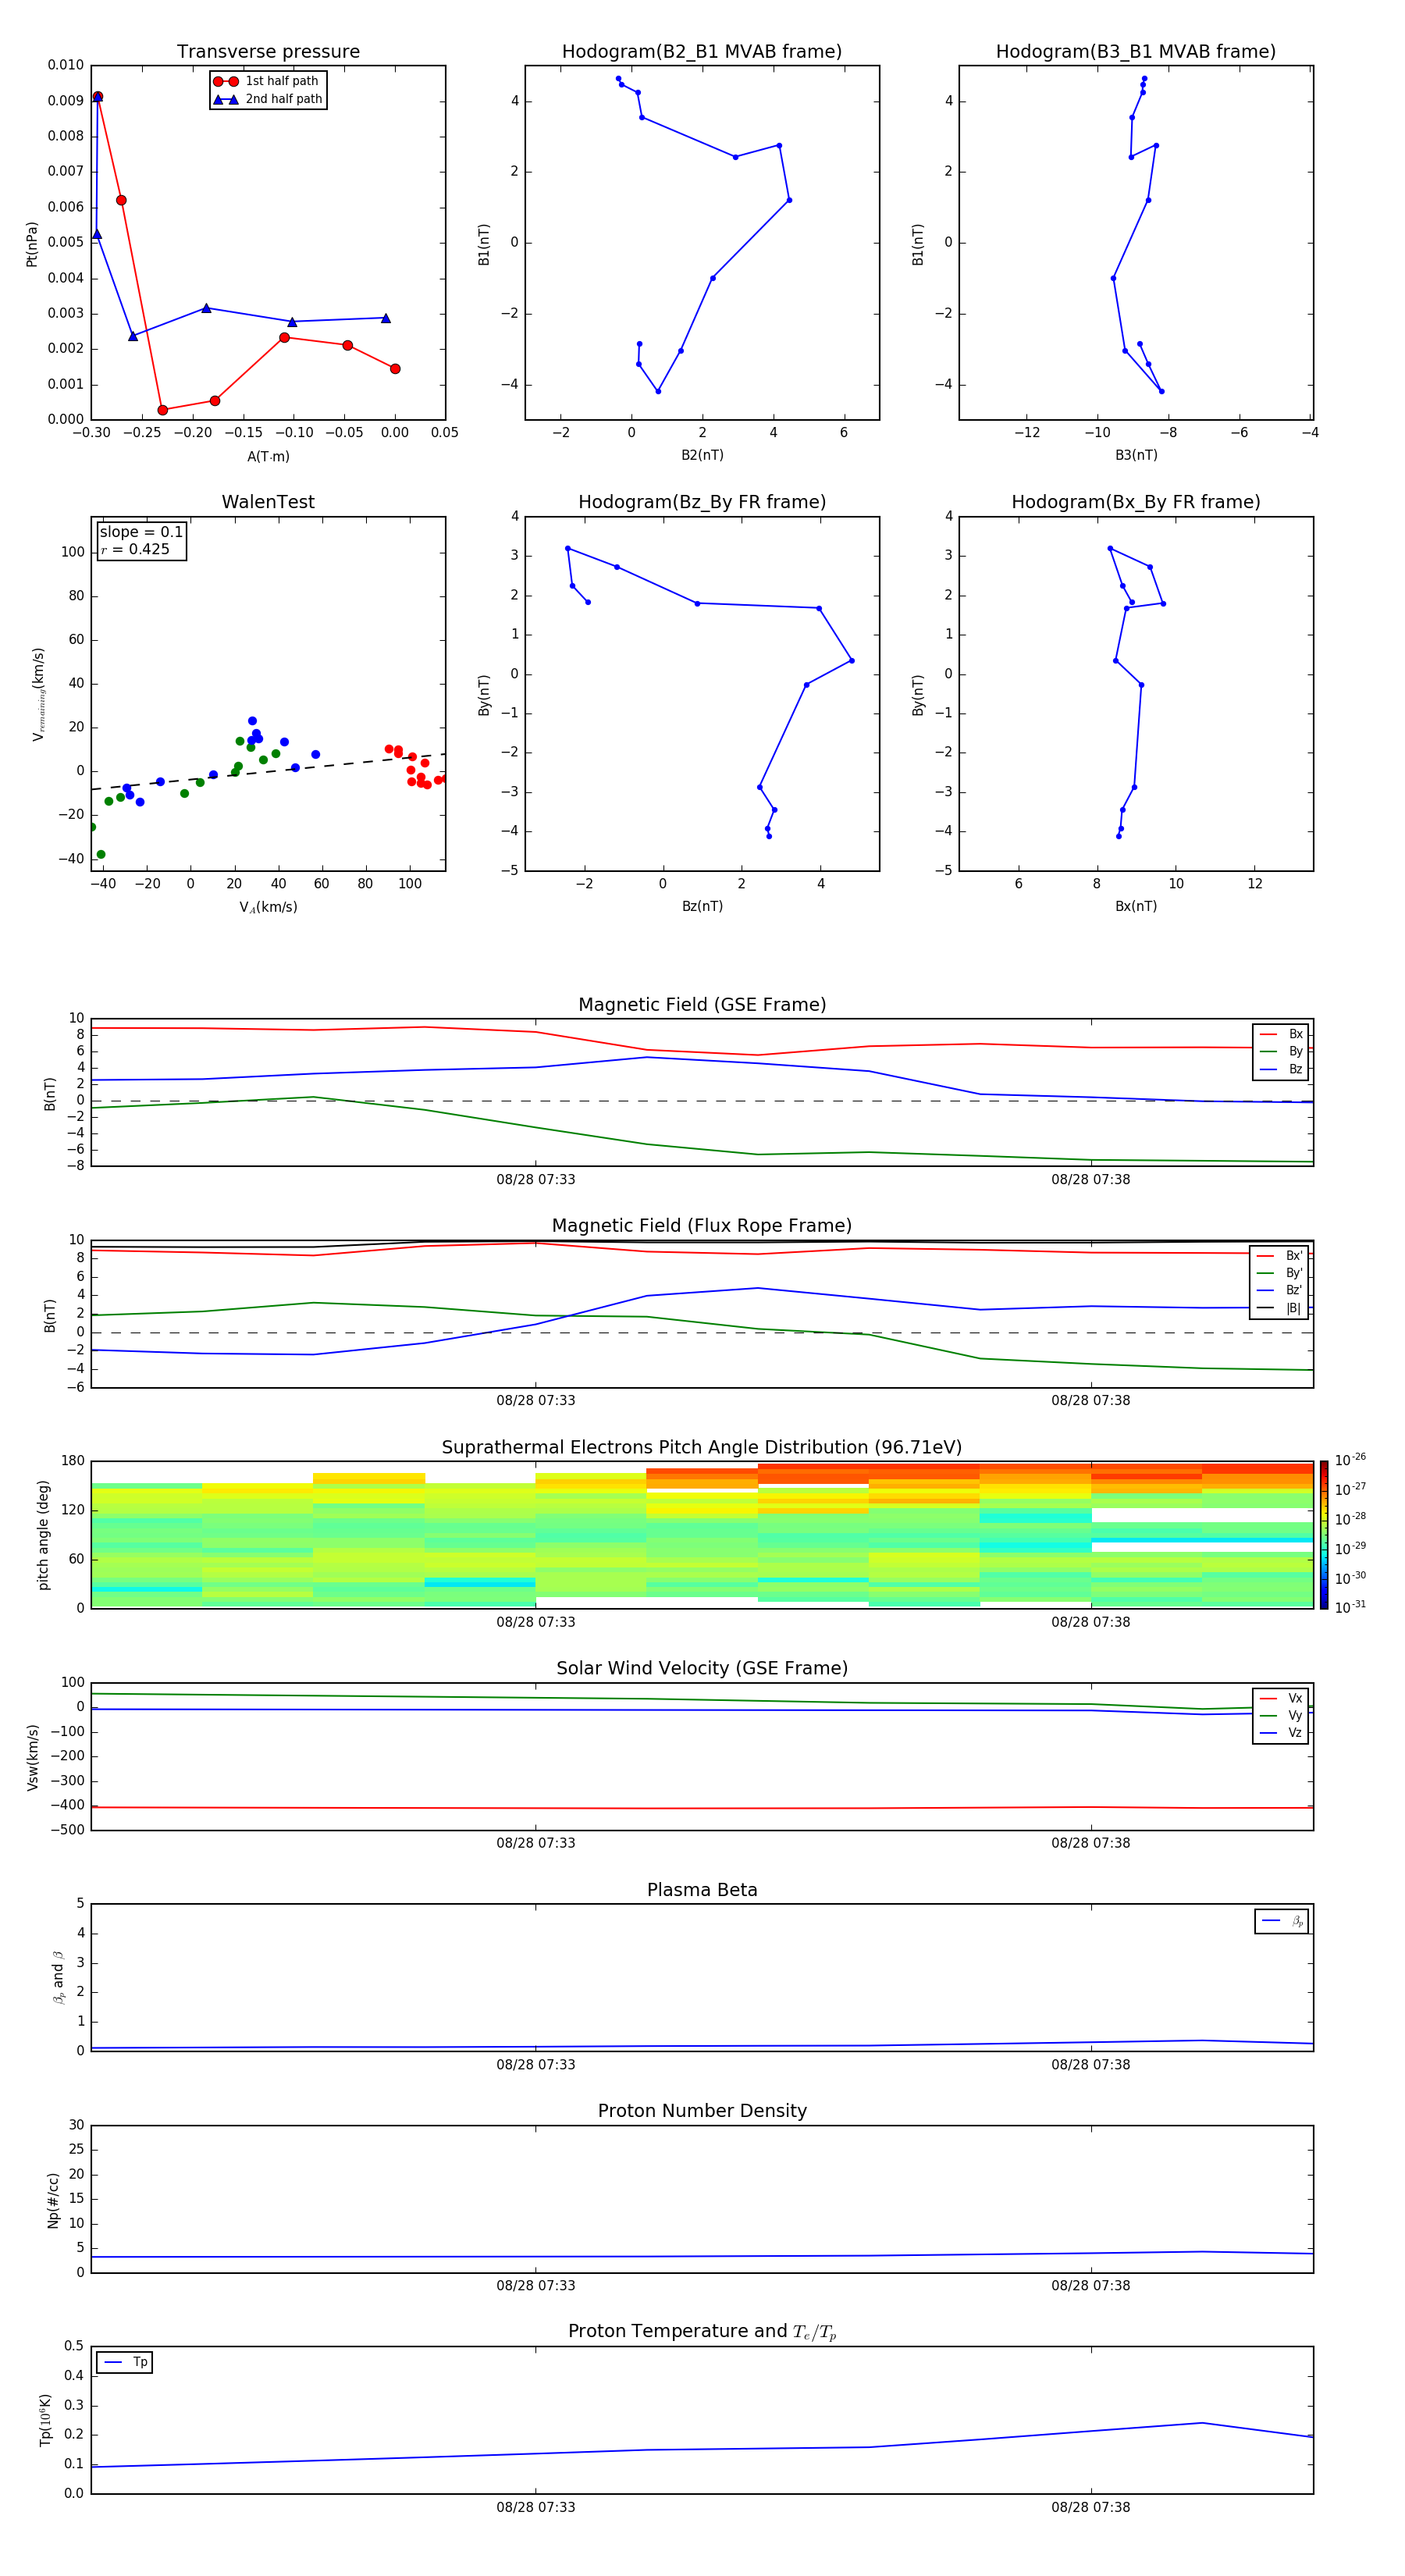This screenshot has height=2576, width=1405.
Task: Select the '1st half path' legend entry
Action: pos(267,81)
